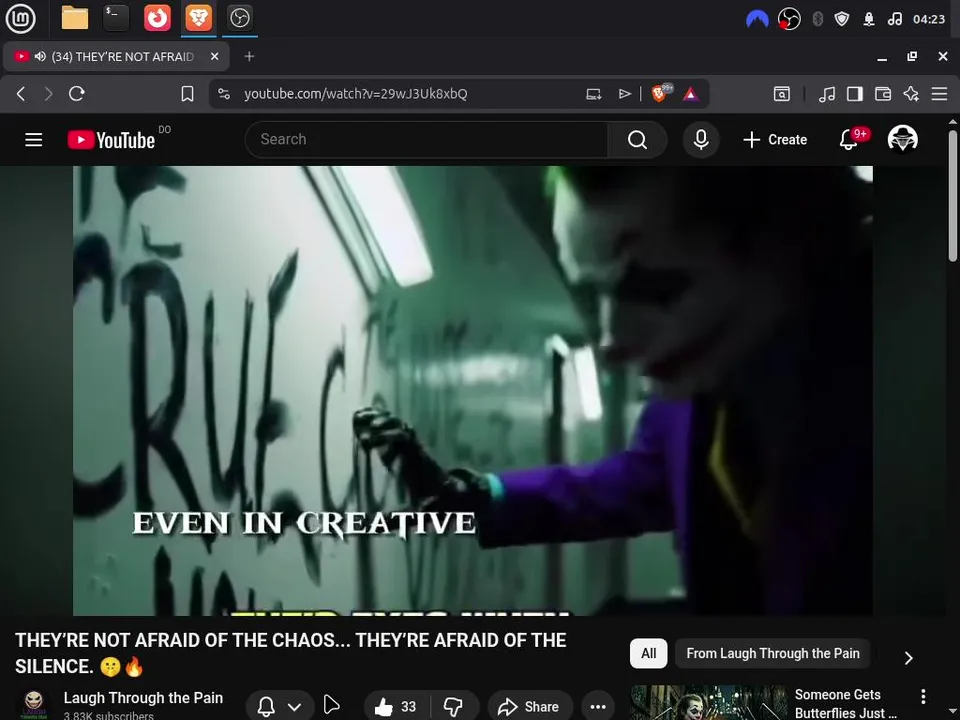Open options menu for Someone Gets Butterflies video
The width and height of the screenshot is (960, 720).
(923, 696)
